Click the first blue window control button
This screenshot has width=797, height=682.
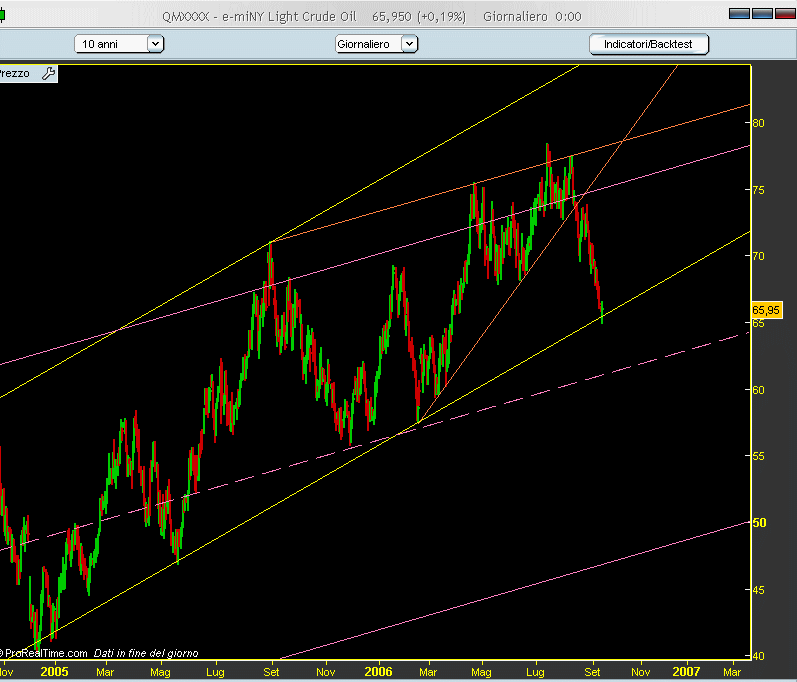pos(739,14)
